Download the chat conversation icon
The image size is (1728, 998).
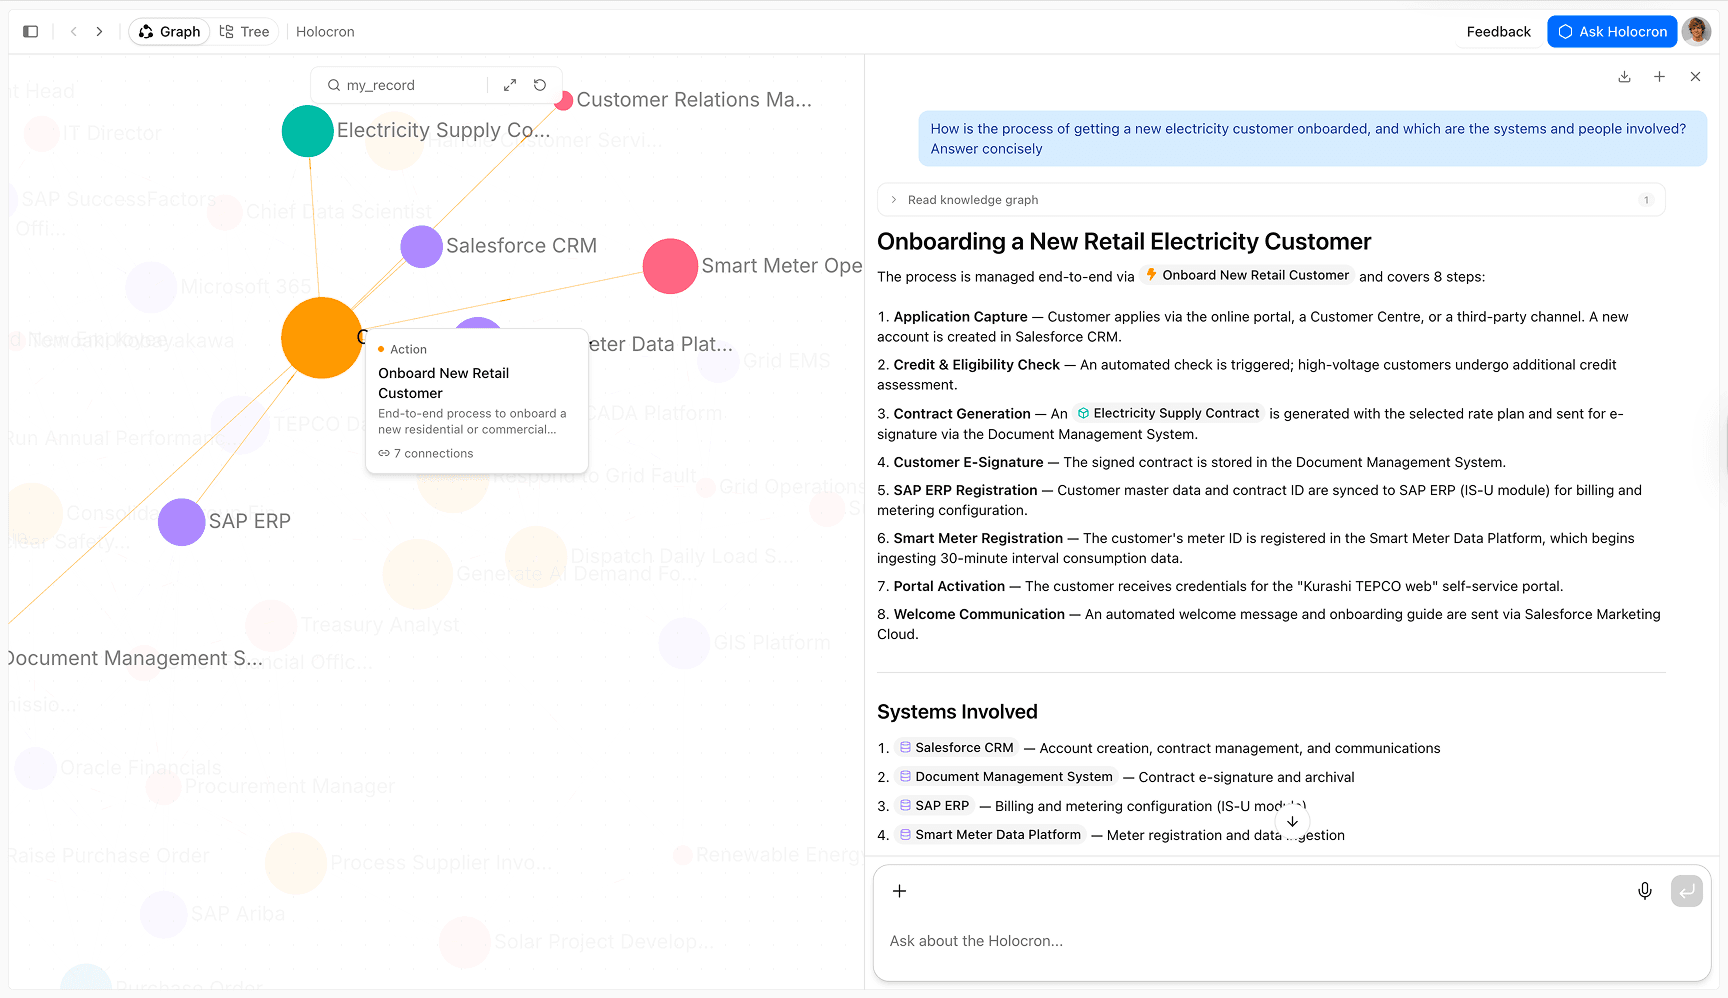[1624, 77]
